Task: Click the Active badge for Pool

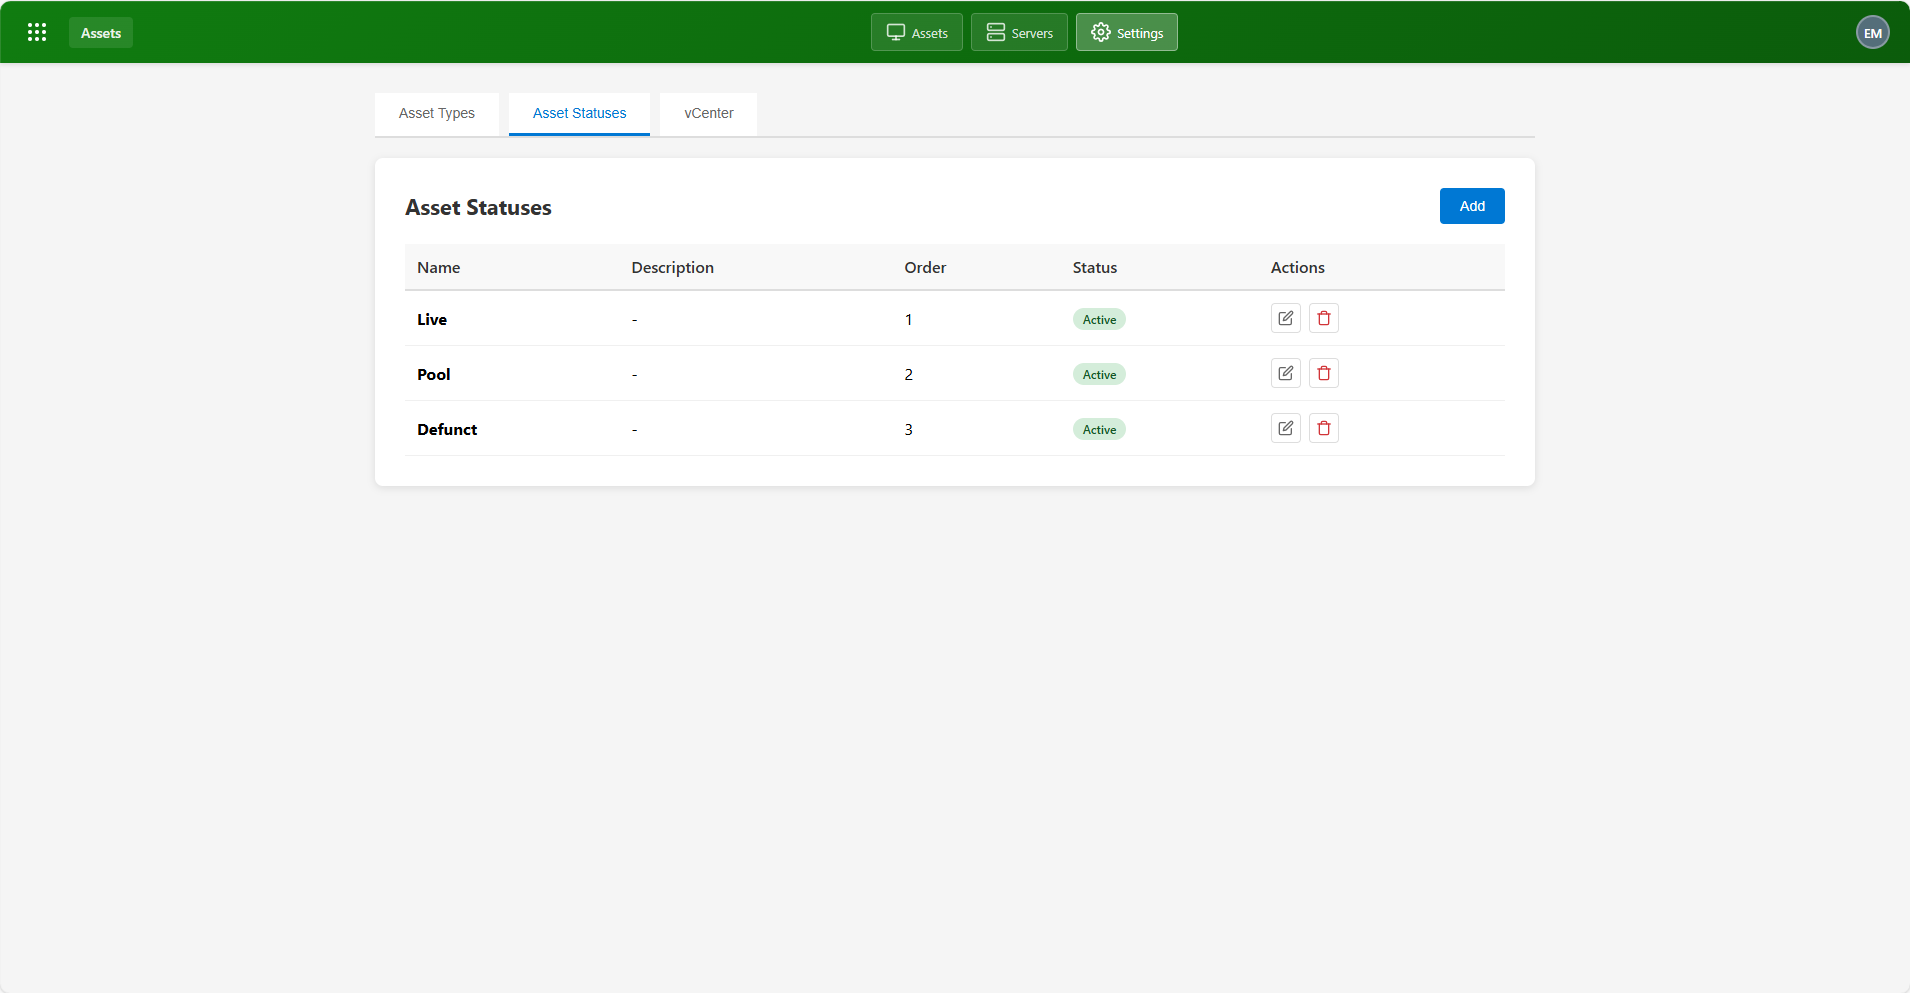Action: (x=1099, y=374)
